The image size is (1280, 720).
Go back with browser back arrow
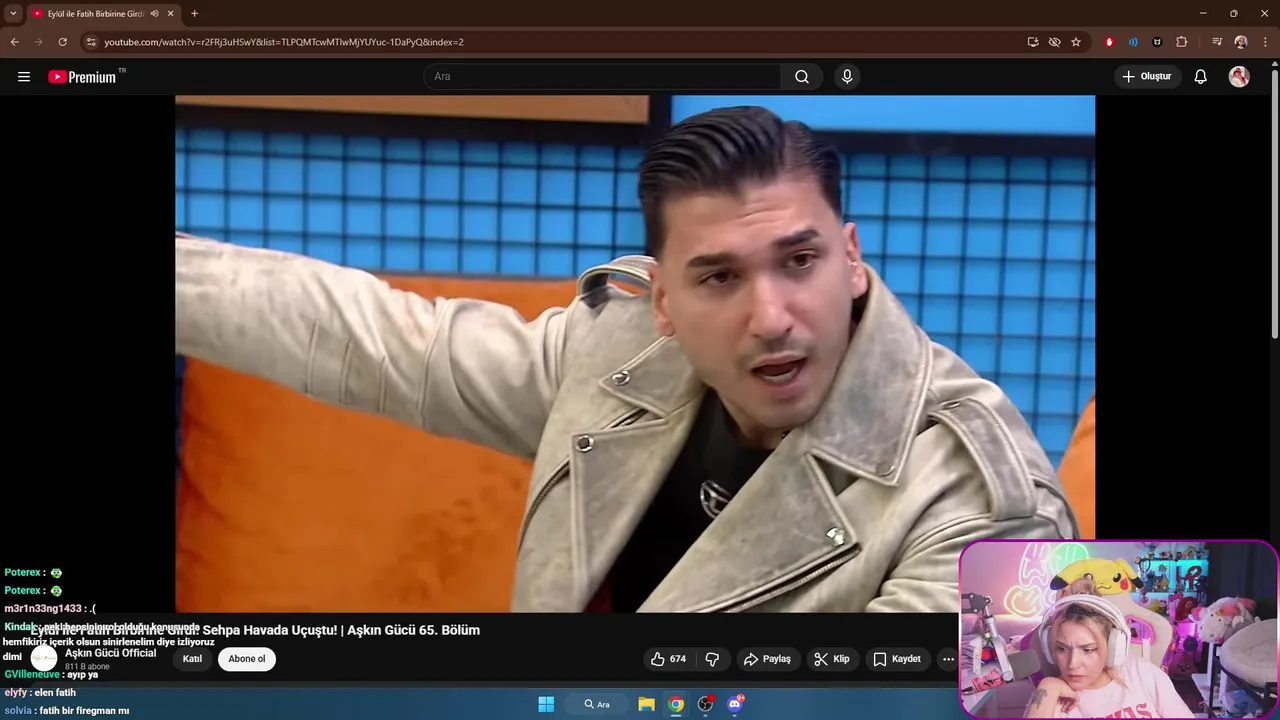point(14,42)
